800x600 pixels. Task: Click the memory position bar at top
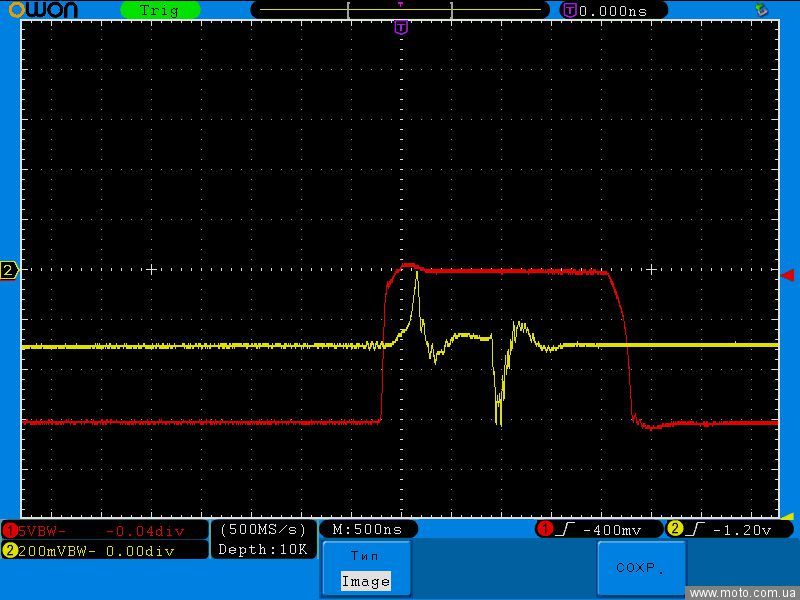[x=400, y=10]
